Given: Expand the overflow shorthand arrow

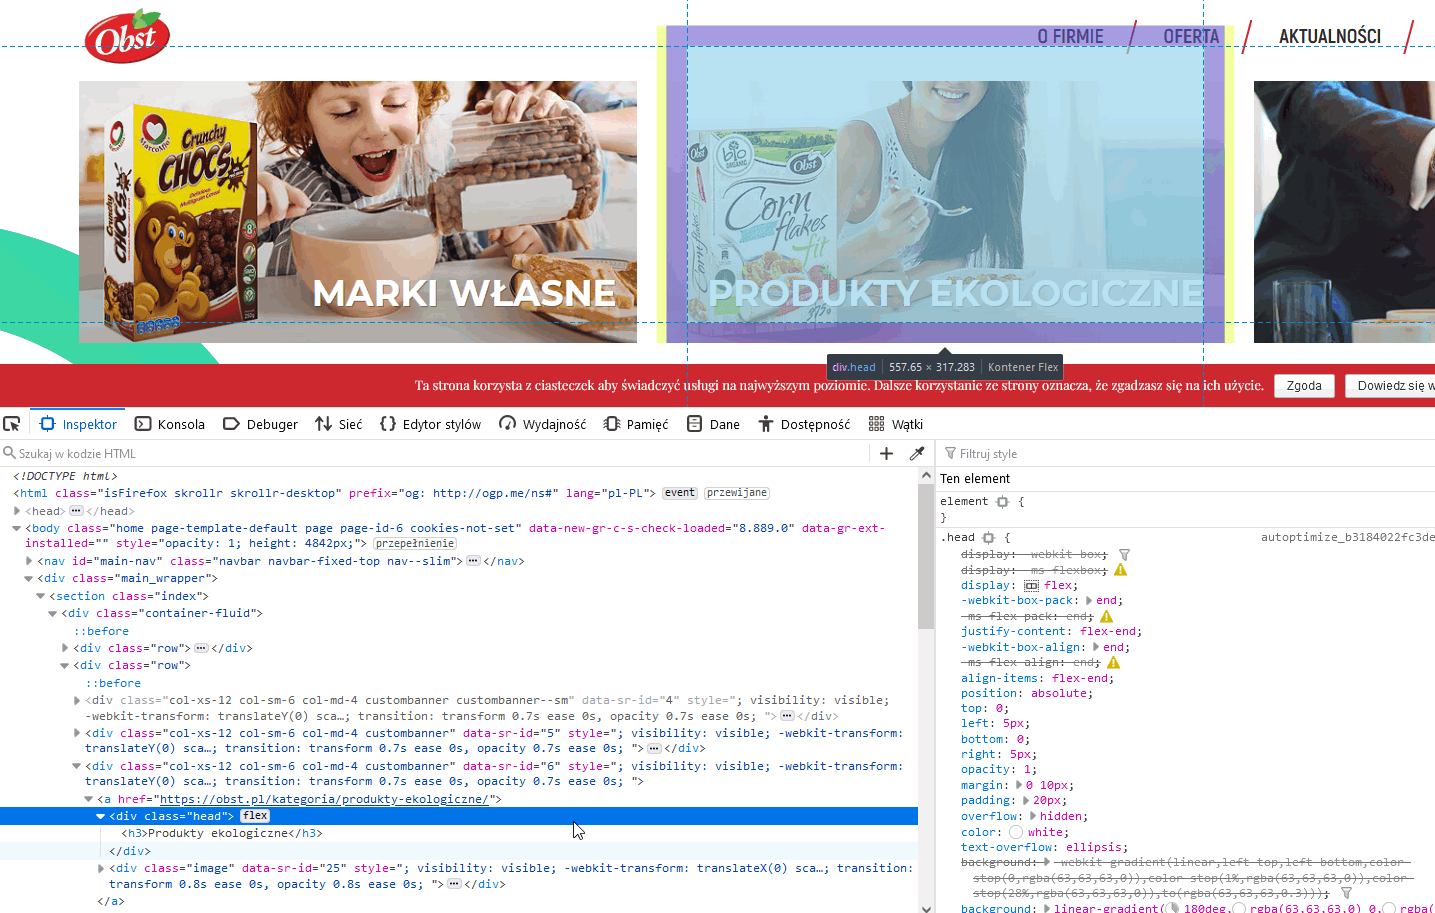Looking at the screenshot, I should tap(1033, 816).
